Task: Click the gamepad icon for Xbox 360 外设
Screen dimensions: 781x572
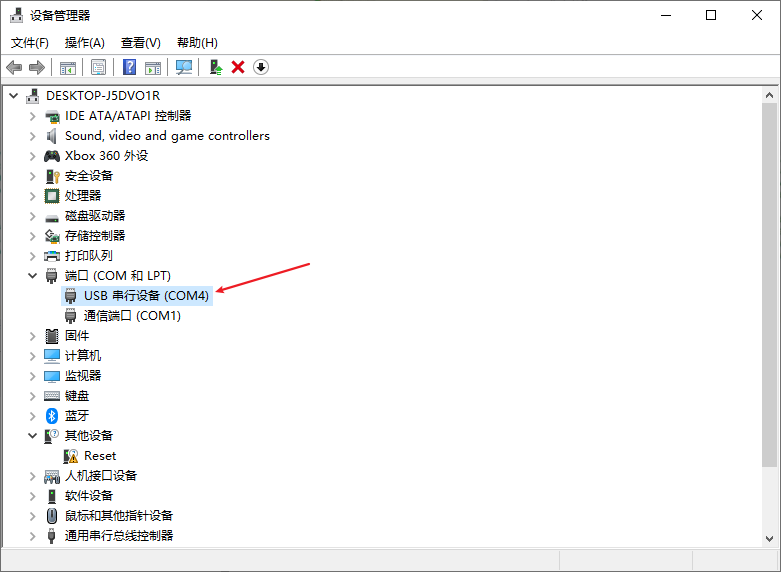Action: 52,156
